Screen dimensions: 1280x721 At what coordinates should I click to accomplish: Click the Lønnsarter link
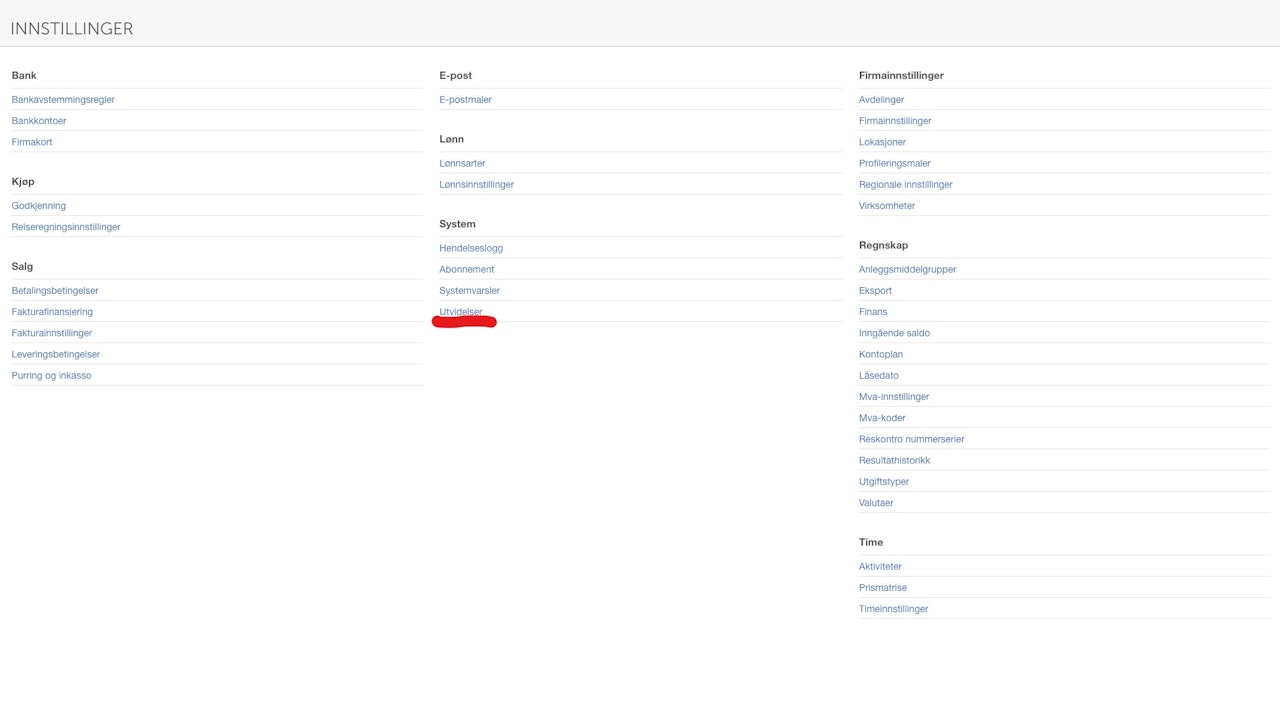click(463, 163)
